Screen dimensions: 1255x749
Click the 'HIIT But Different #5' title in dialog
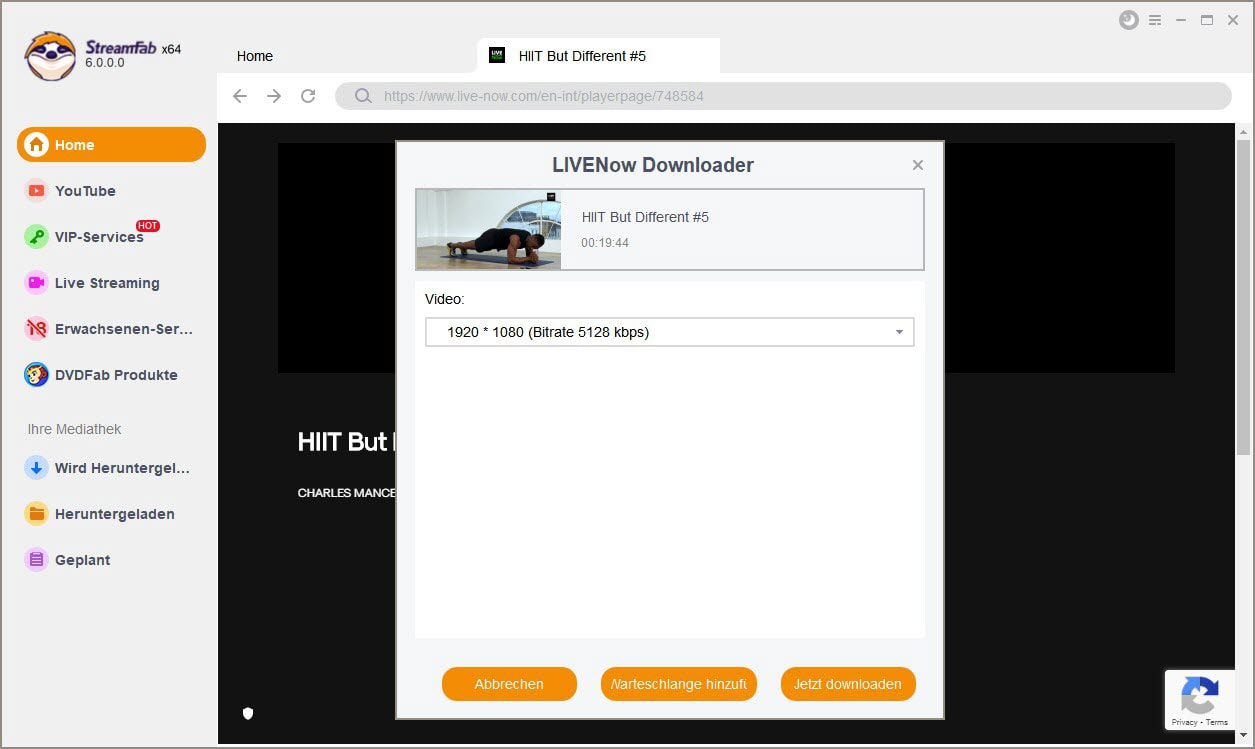click(x=645, y=217)
